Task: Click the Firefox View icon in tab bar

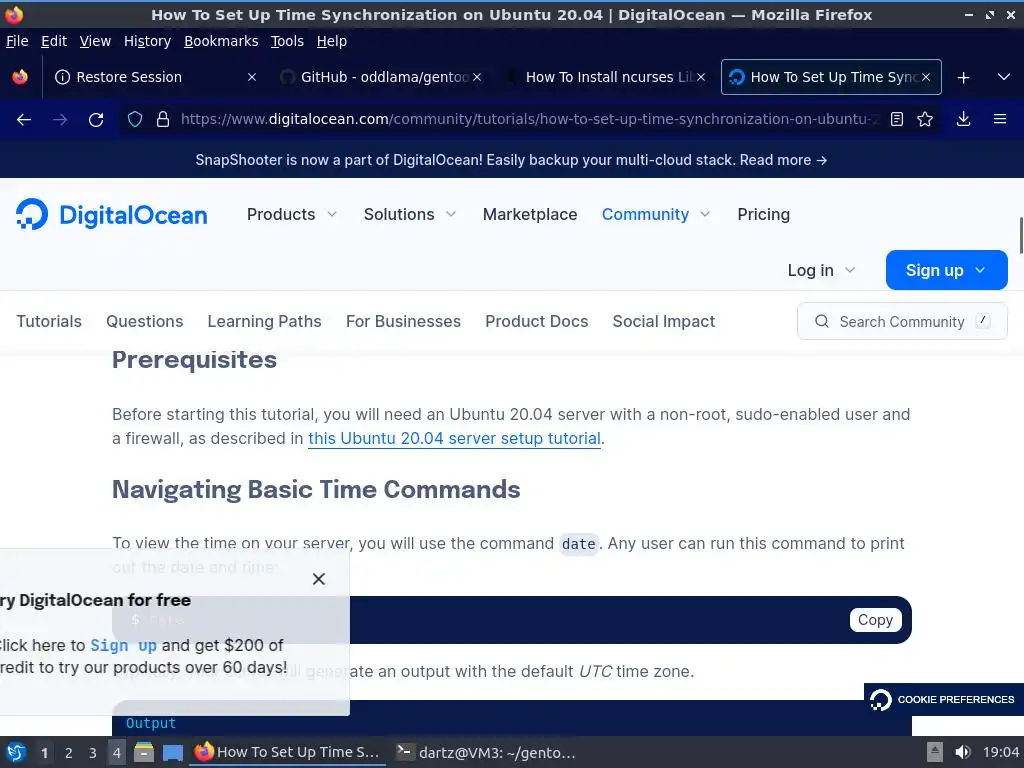Action: coord(20,77)
